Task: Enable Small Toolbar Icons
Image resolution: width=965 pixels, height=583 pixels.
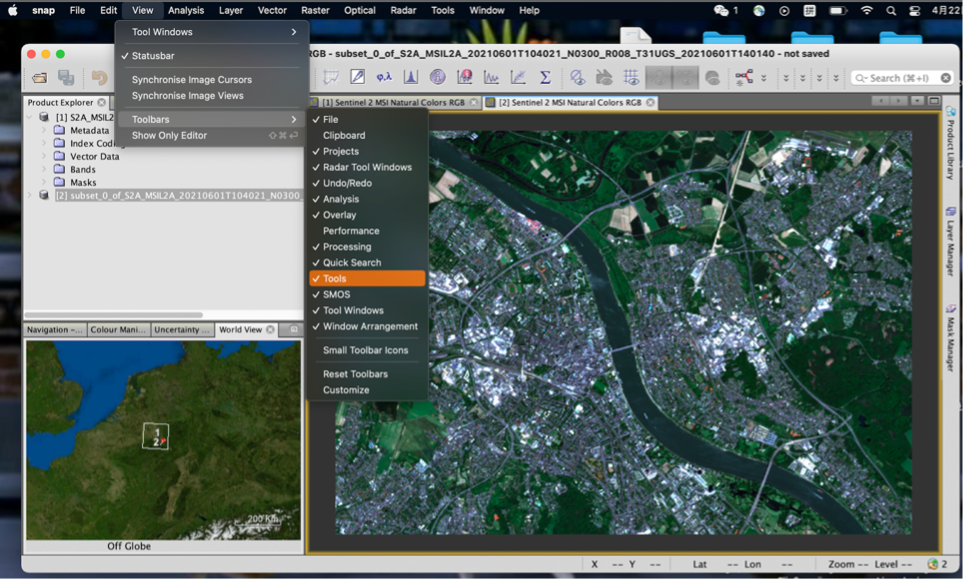Action: (x=365, y=350)
